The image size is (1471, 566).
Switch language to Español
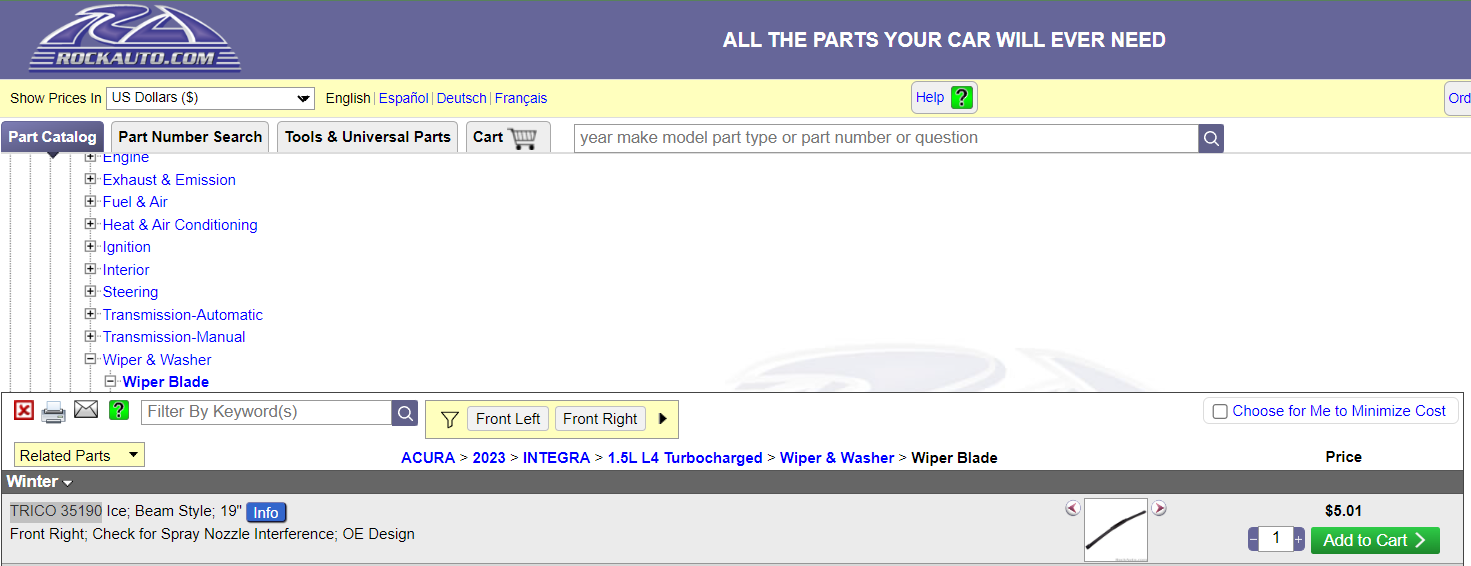coord(403,98)
